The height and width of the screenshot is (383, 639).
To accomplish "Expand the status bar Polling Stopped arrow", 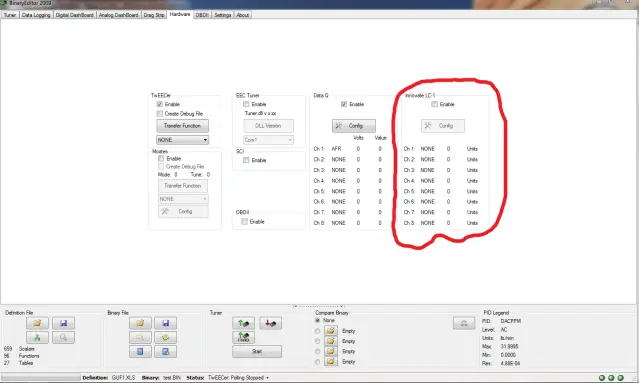I will point(268,378).
